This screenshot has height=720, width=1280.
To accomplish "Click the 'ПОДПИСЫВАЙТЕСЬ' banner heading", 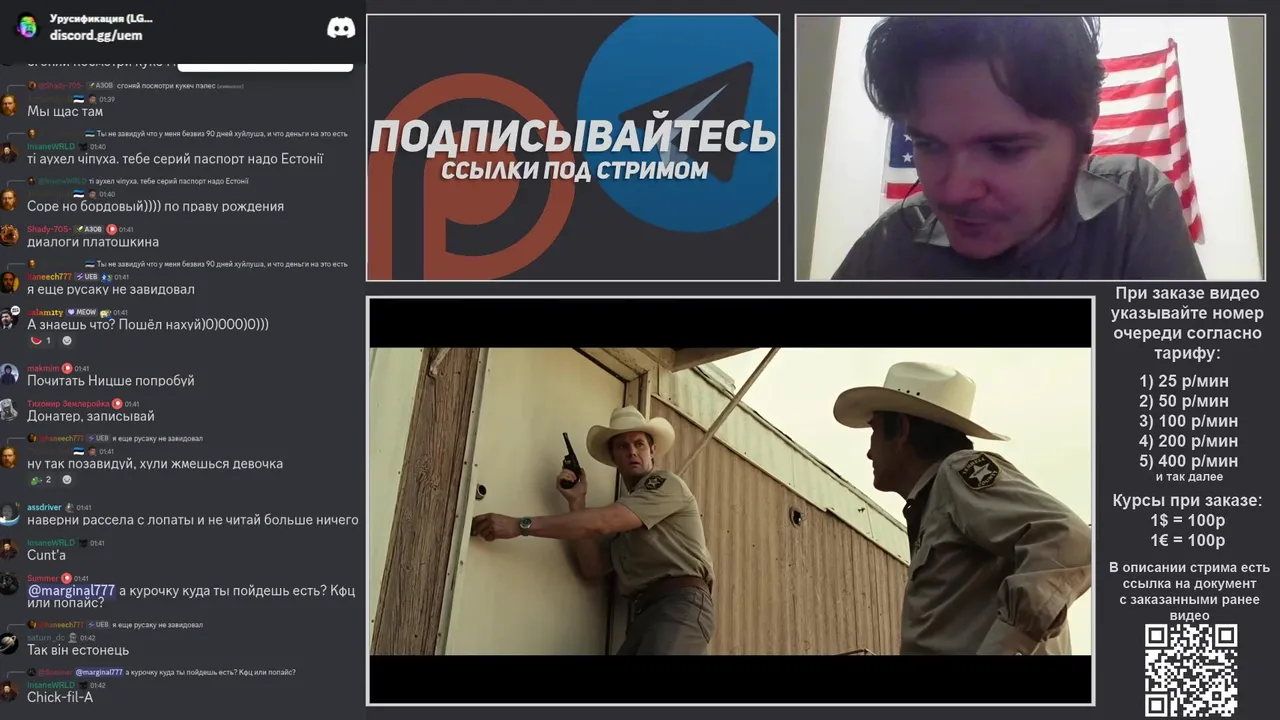I will tap(573, 136).
